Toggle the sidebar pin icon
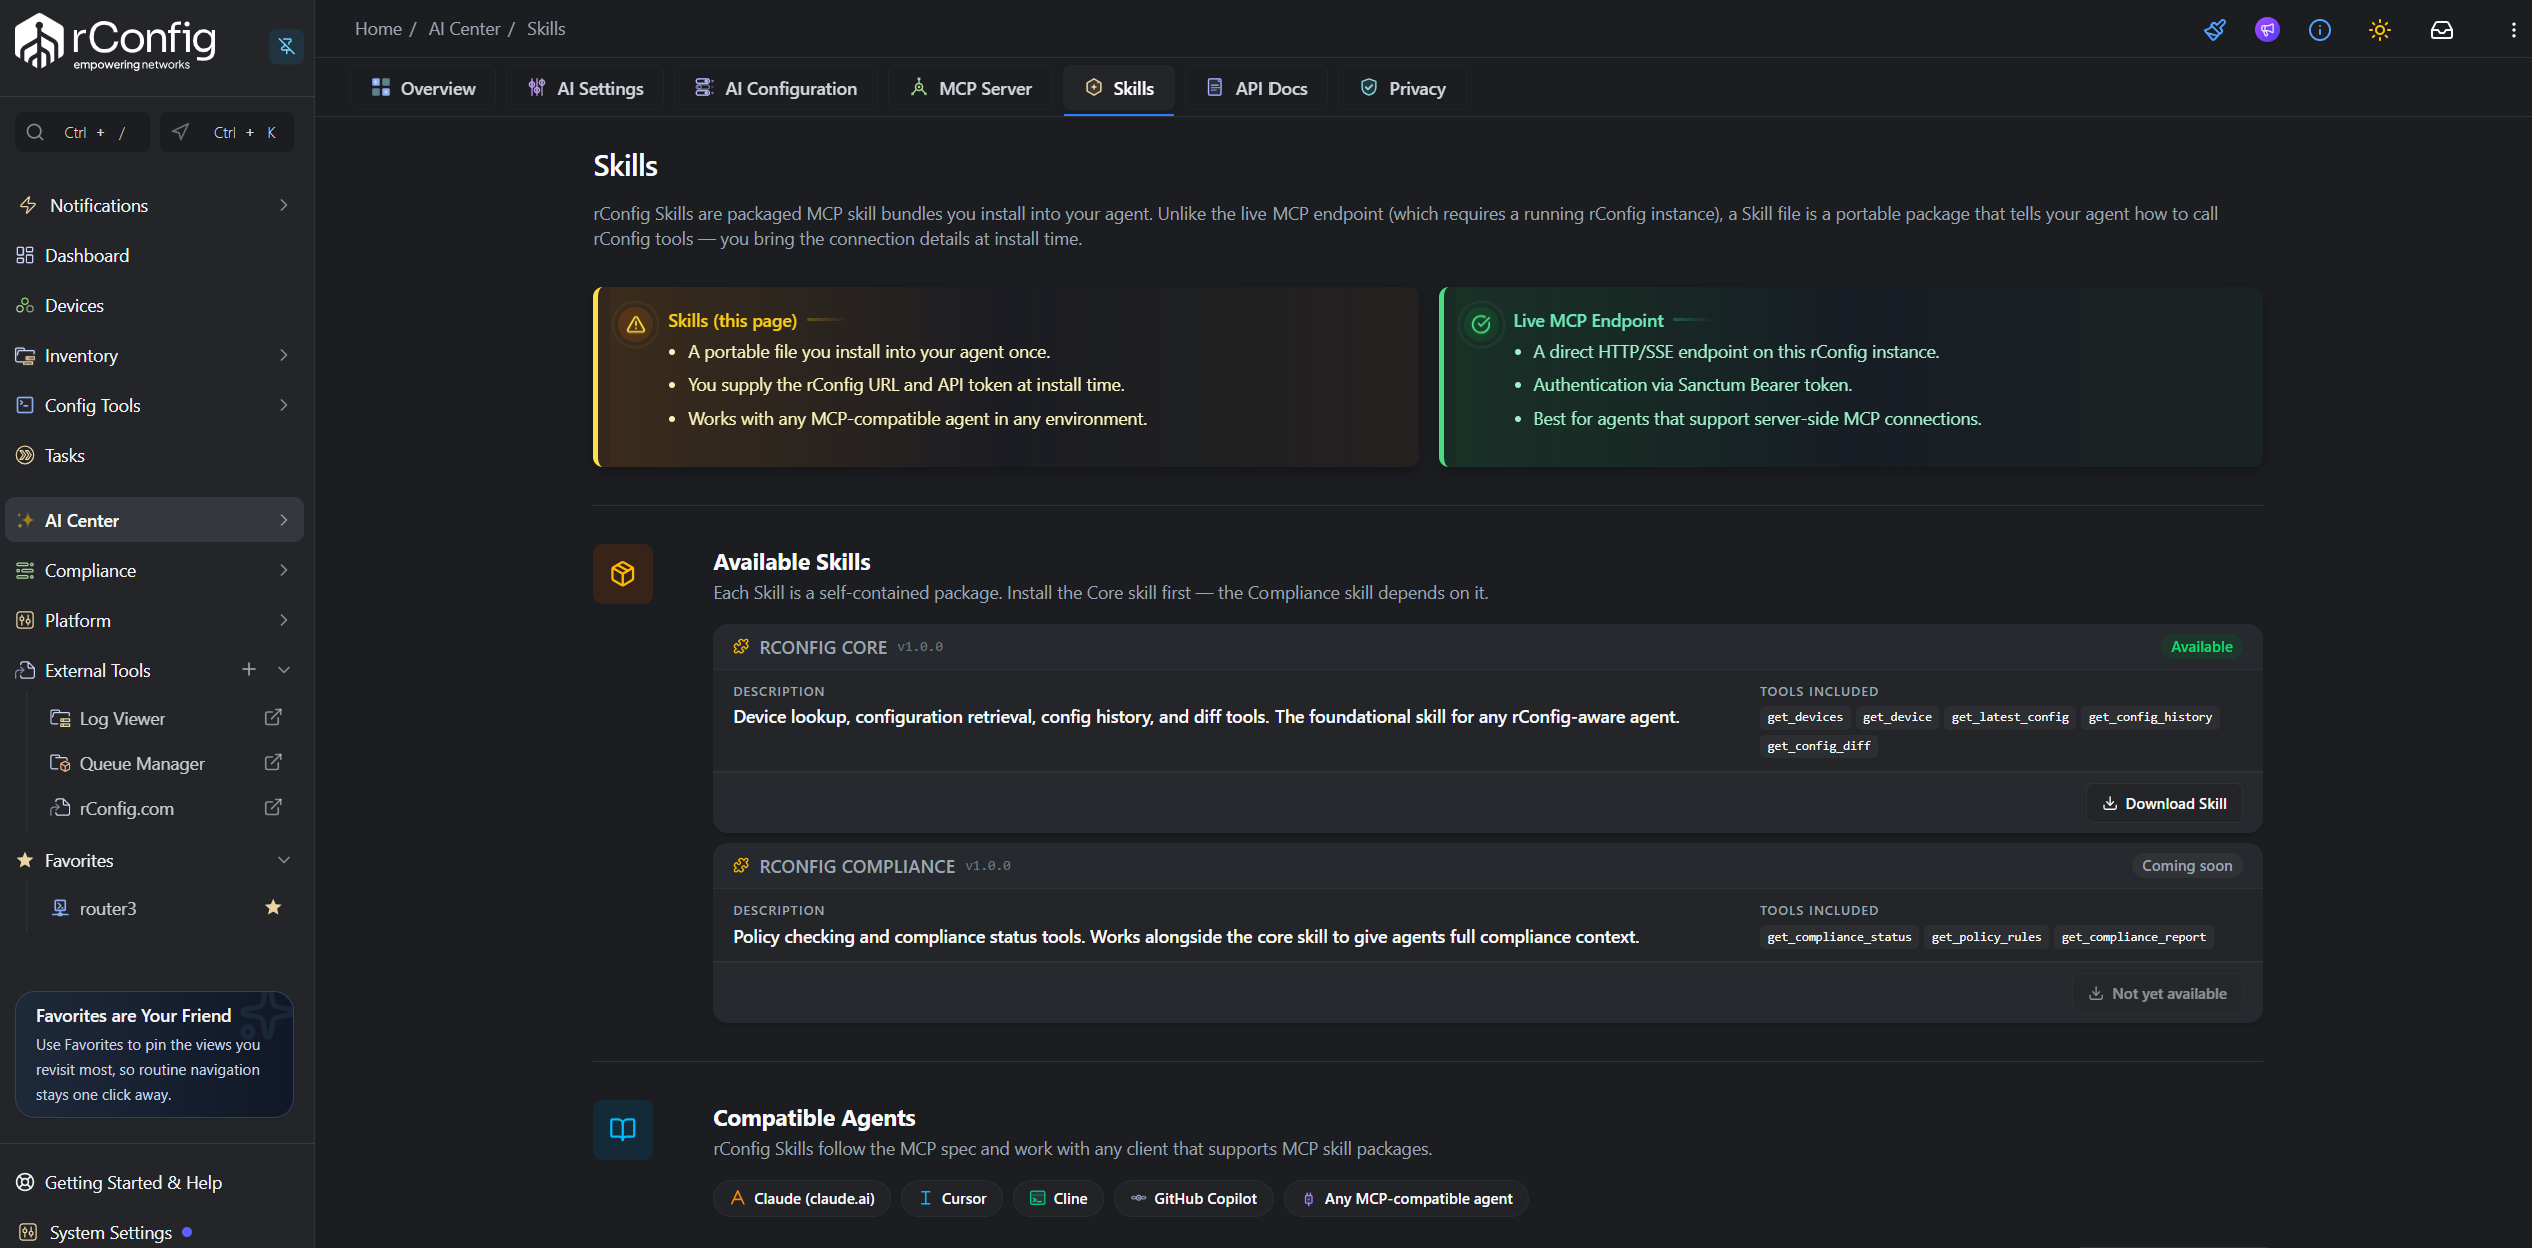This screenshot has height=1248, width=2532. 286,46
